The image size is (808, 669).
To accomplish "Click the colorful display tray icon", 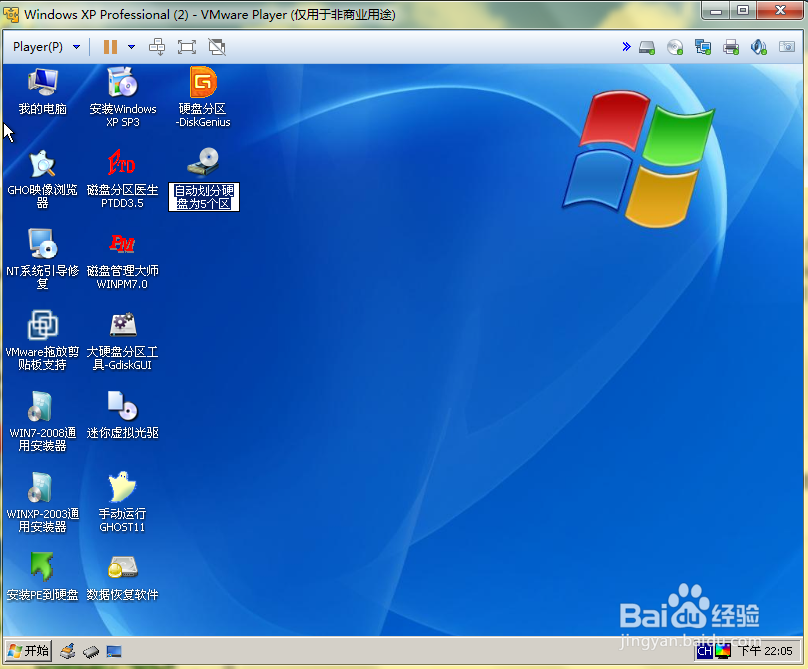I will click(722, 651).
